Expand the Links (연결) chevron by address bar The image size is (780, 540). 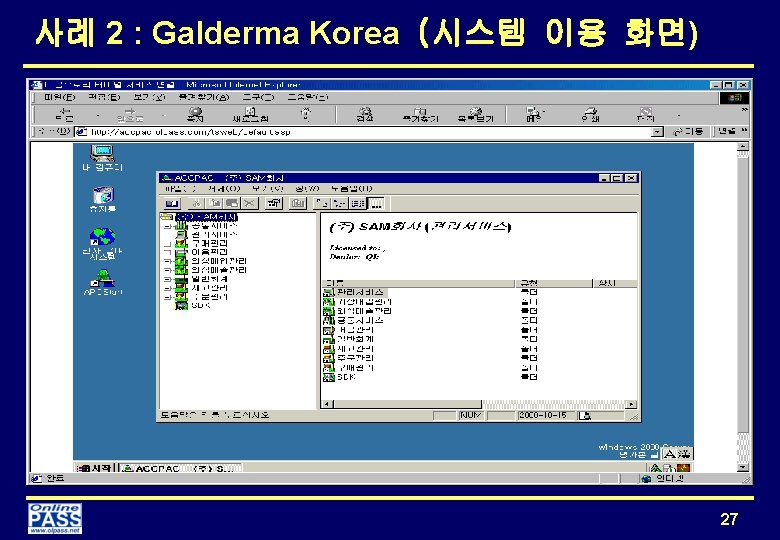(745, 131)
